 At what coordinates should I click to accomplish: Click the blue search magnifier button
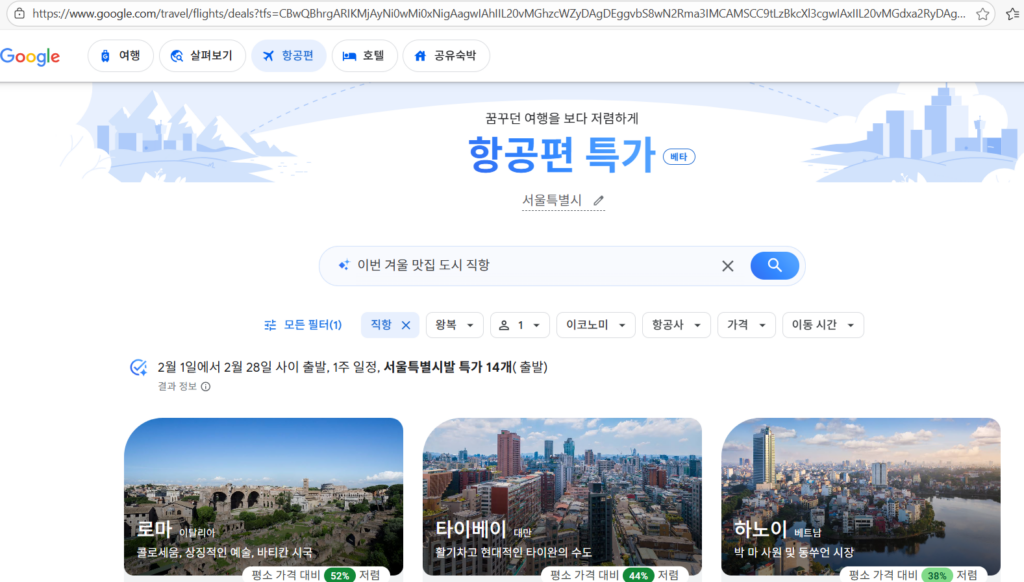pyautogui.click(x=774, y=265)
